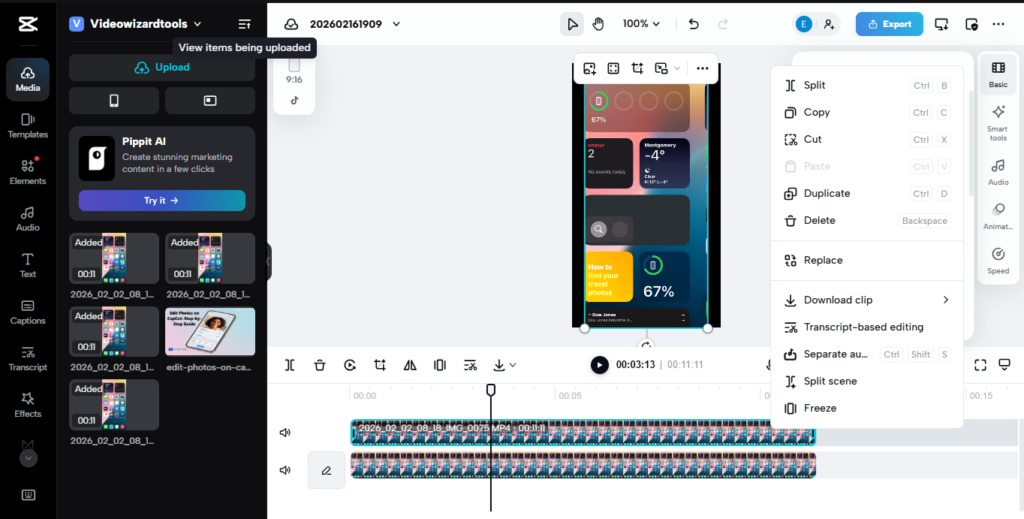This screenshot has height=519, width=1024.
Task: Open the Effects panel
Action: pyautogui.click(x=27, y=405)
